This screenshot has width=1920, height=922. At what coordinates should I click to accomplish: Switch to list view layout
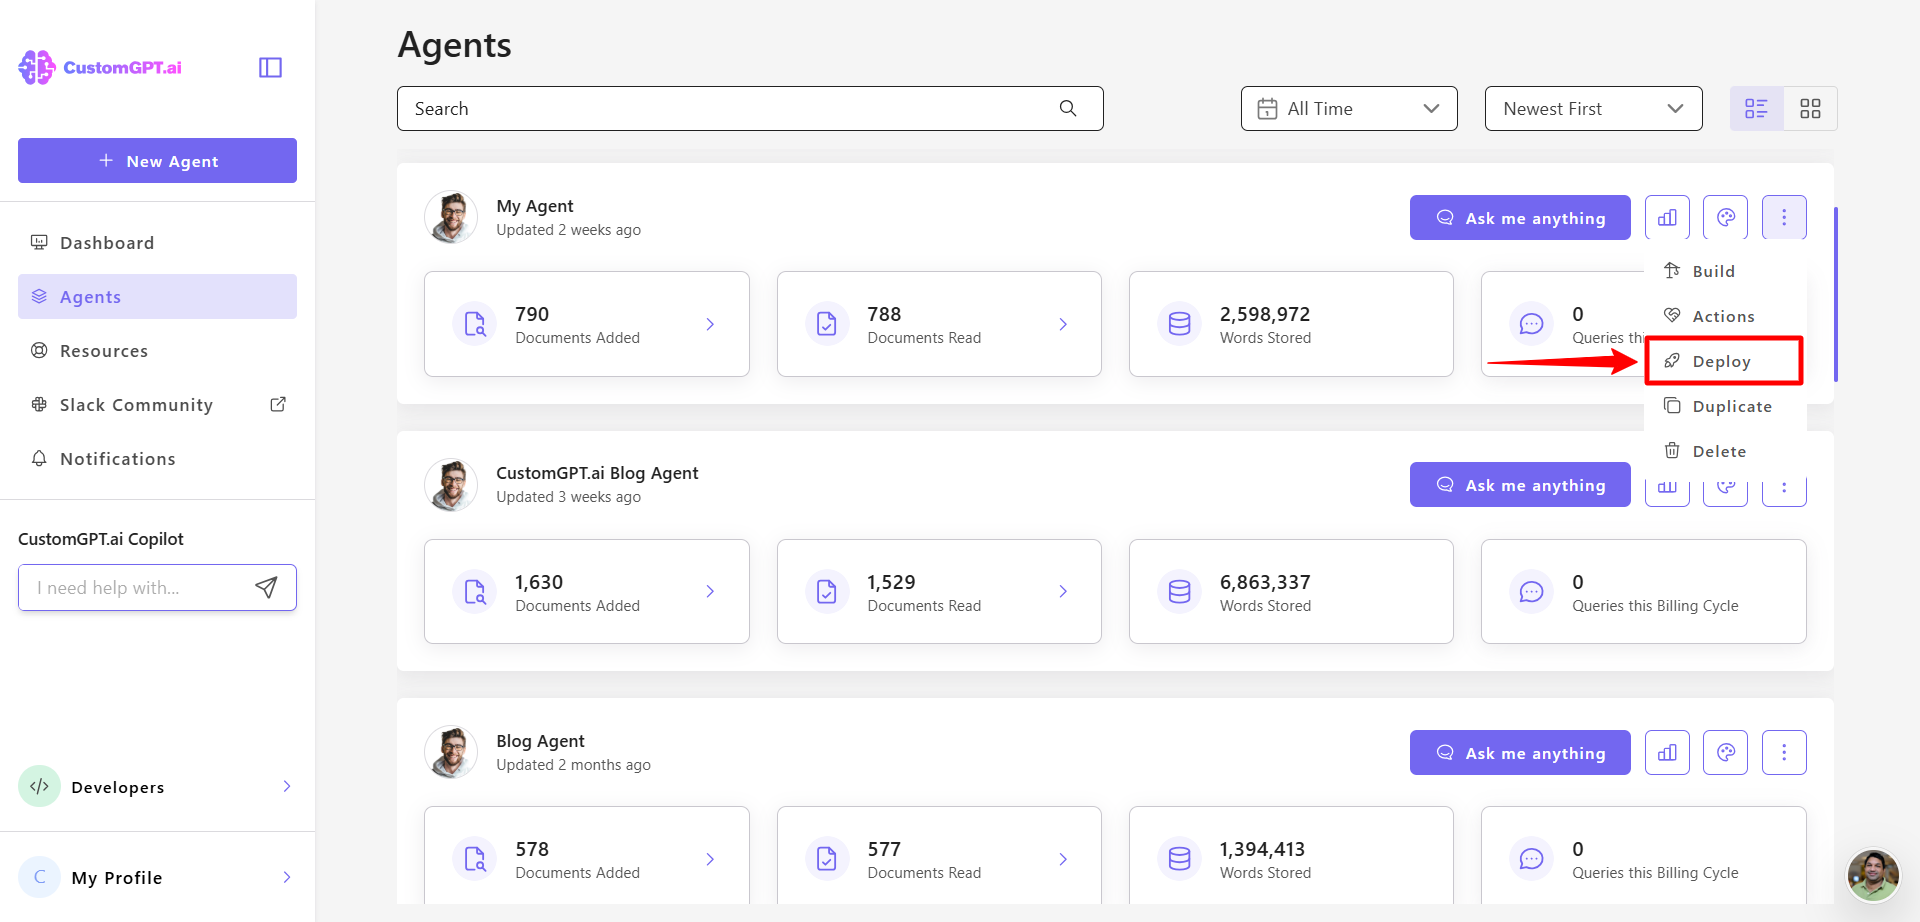point(1756,108)
